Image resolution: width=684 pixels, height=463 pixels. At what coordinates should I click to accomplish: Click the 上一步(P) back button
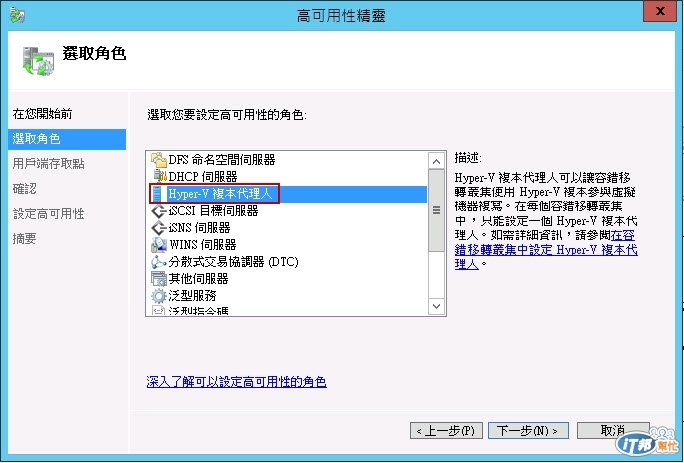pyautogui.click(x=446, y=431)
